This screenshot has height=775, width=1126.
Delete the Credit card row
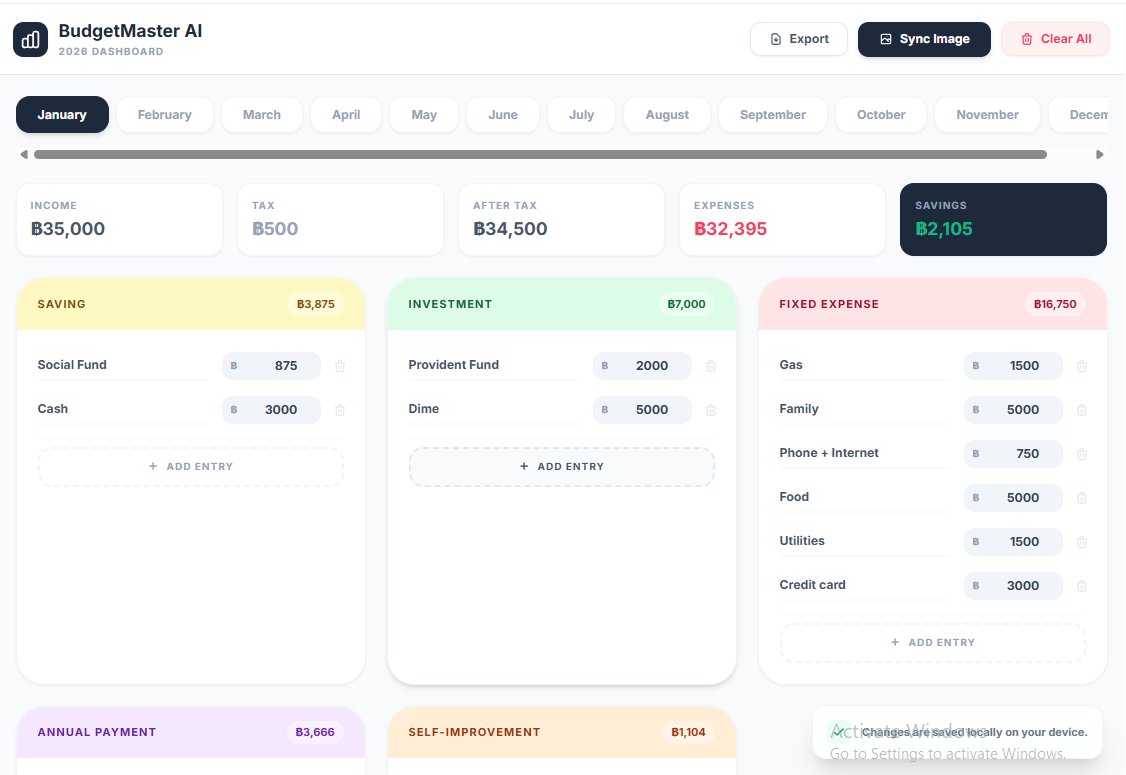[1082, 586]
